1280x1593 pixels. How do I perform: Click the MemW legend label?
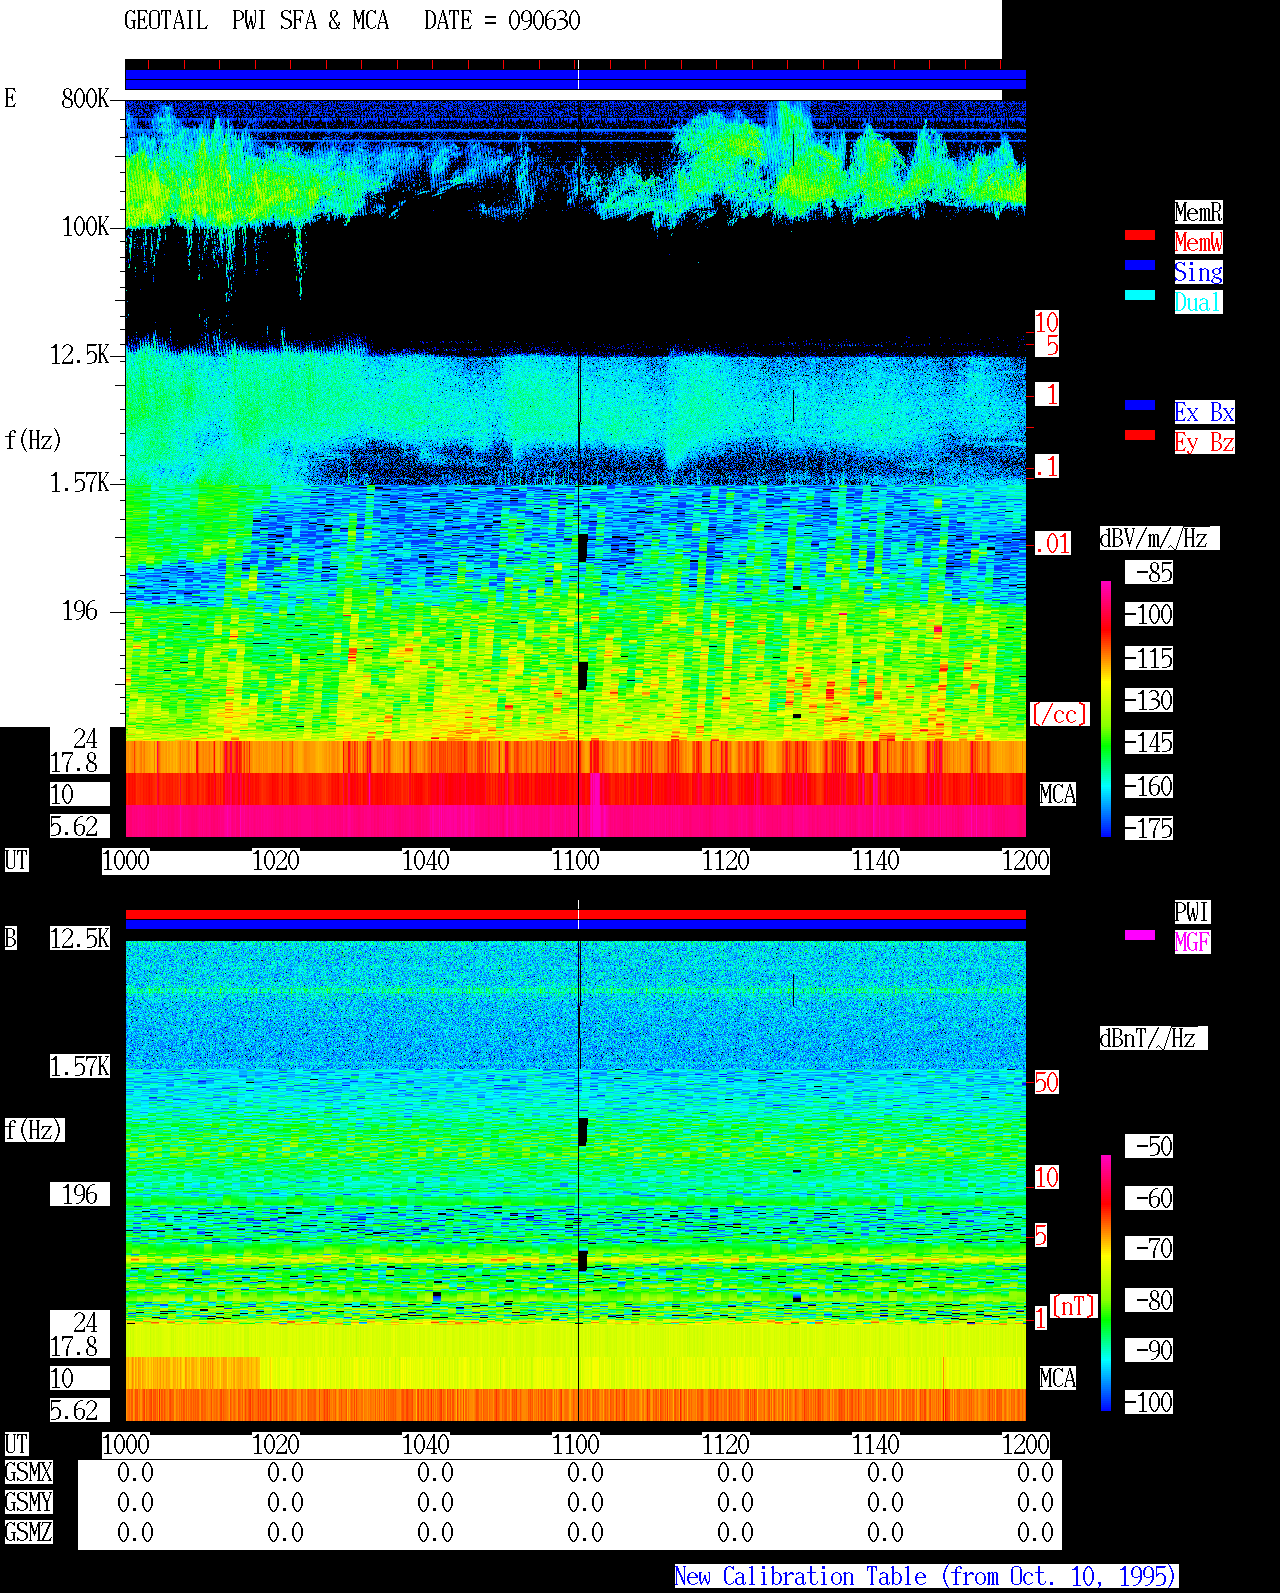(1198, 242)
